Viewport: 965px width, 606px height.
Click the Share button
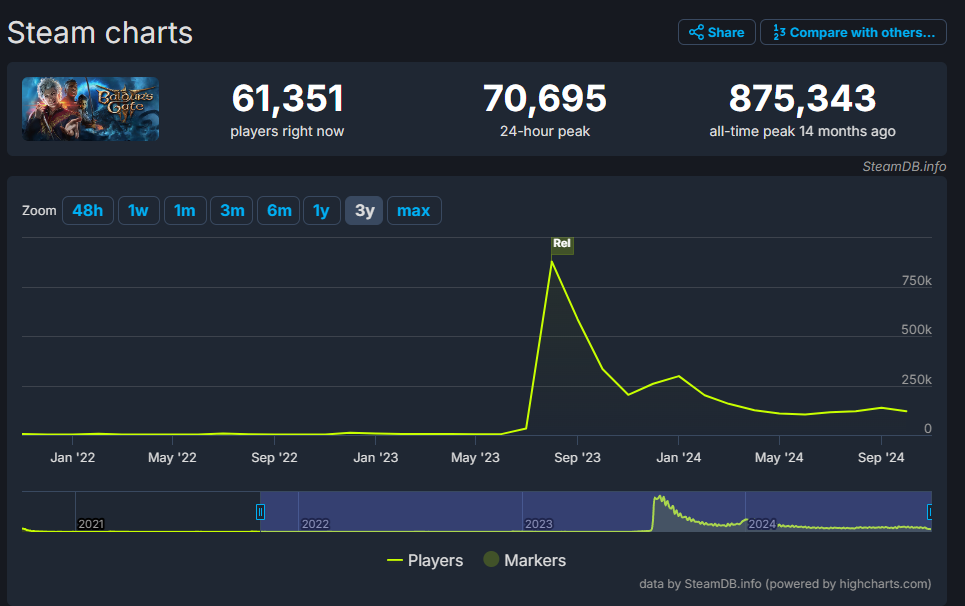pyautogui.click(x=716, y=32)
